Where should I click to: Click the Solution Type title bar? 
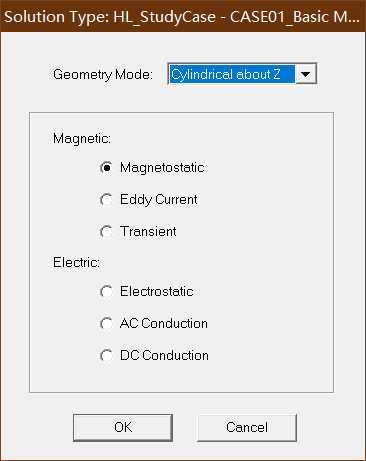tap(183, 16)
